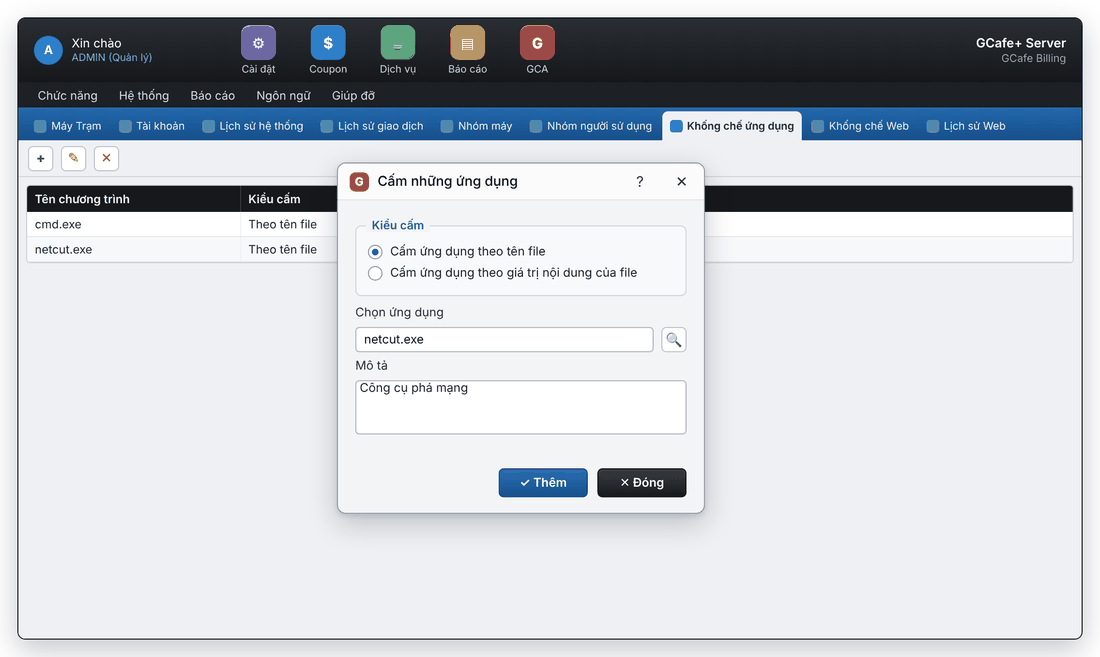Click the edit pencil toolbar button
The height and width of the screenshot is (657, 1100).
74,158
